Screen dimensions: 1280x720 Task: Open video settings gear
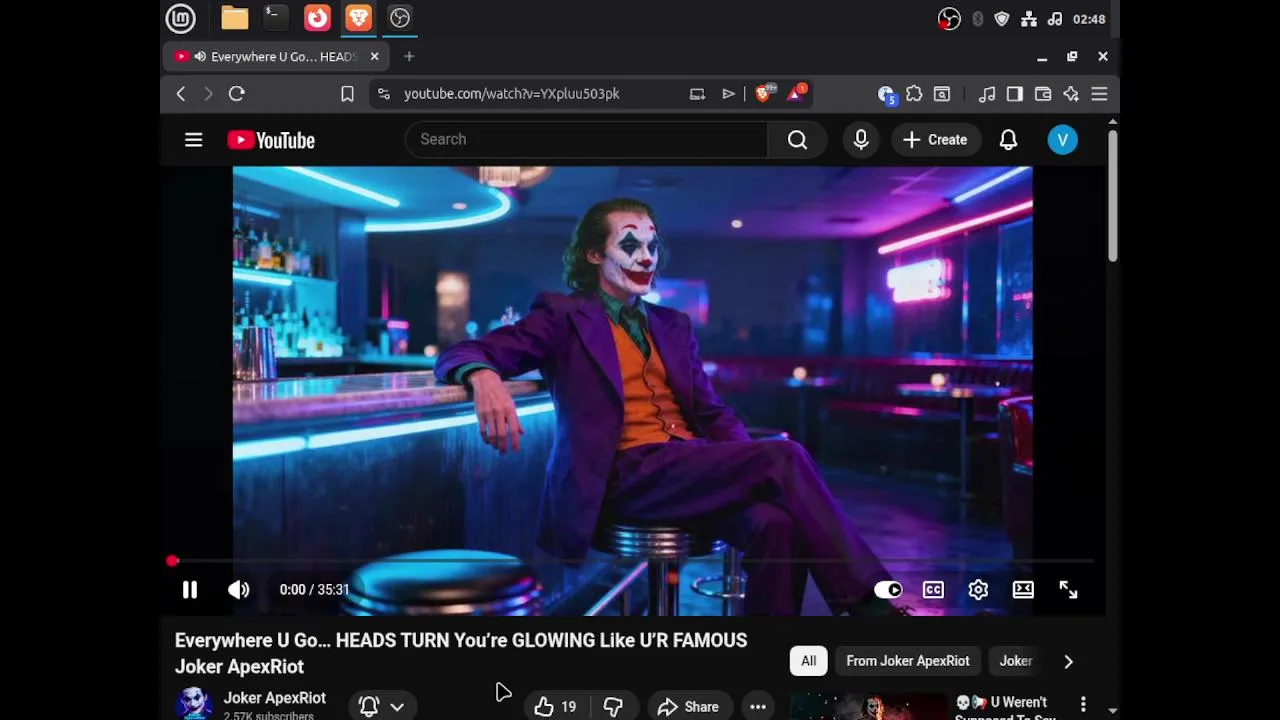point(978,590)
